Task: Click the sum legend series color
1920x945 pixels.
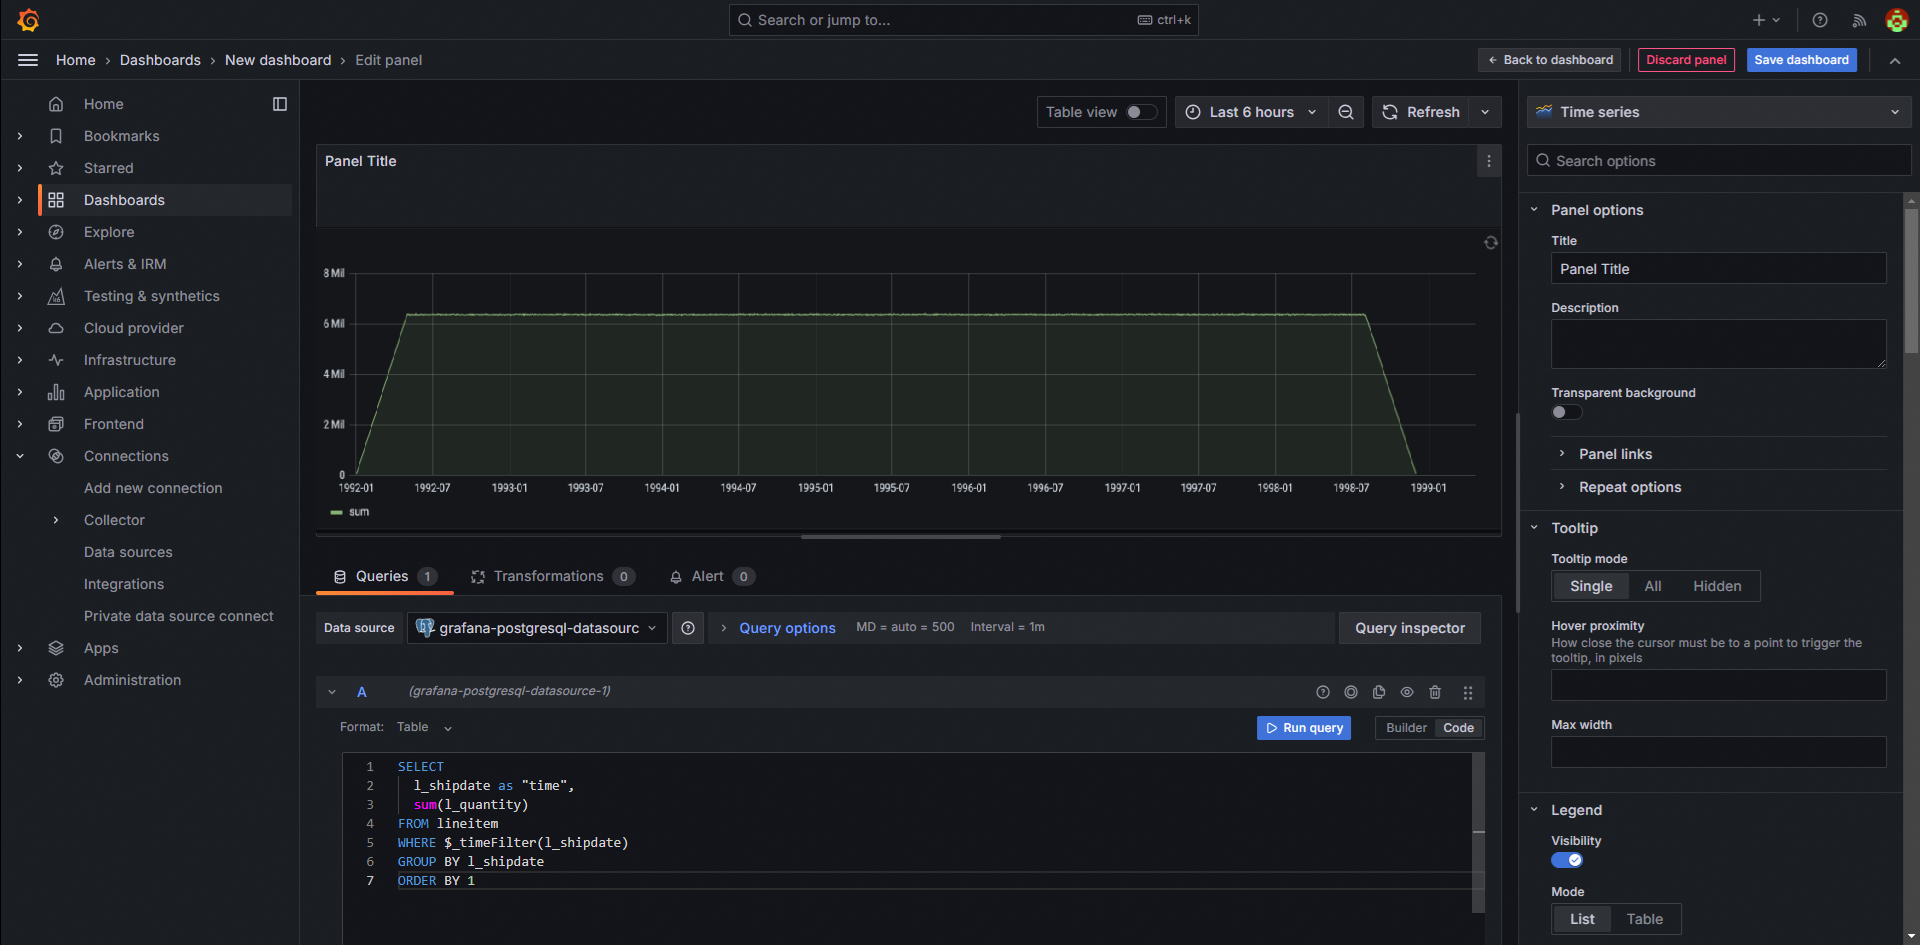Action: coord(336,512)
